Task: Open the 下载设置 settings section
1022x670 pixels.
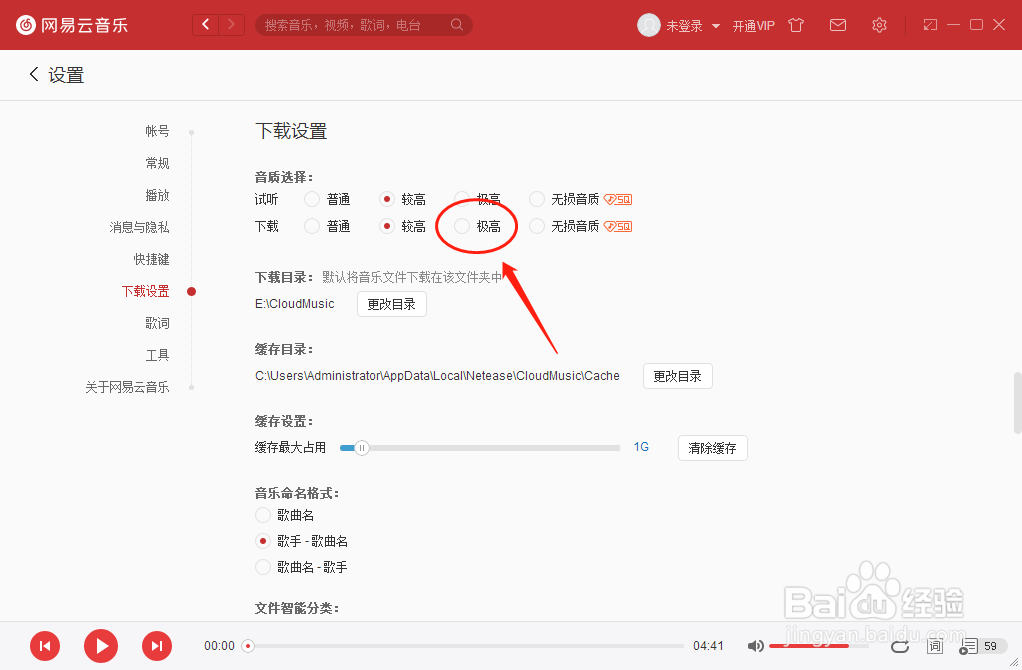Action: (145, 291)
